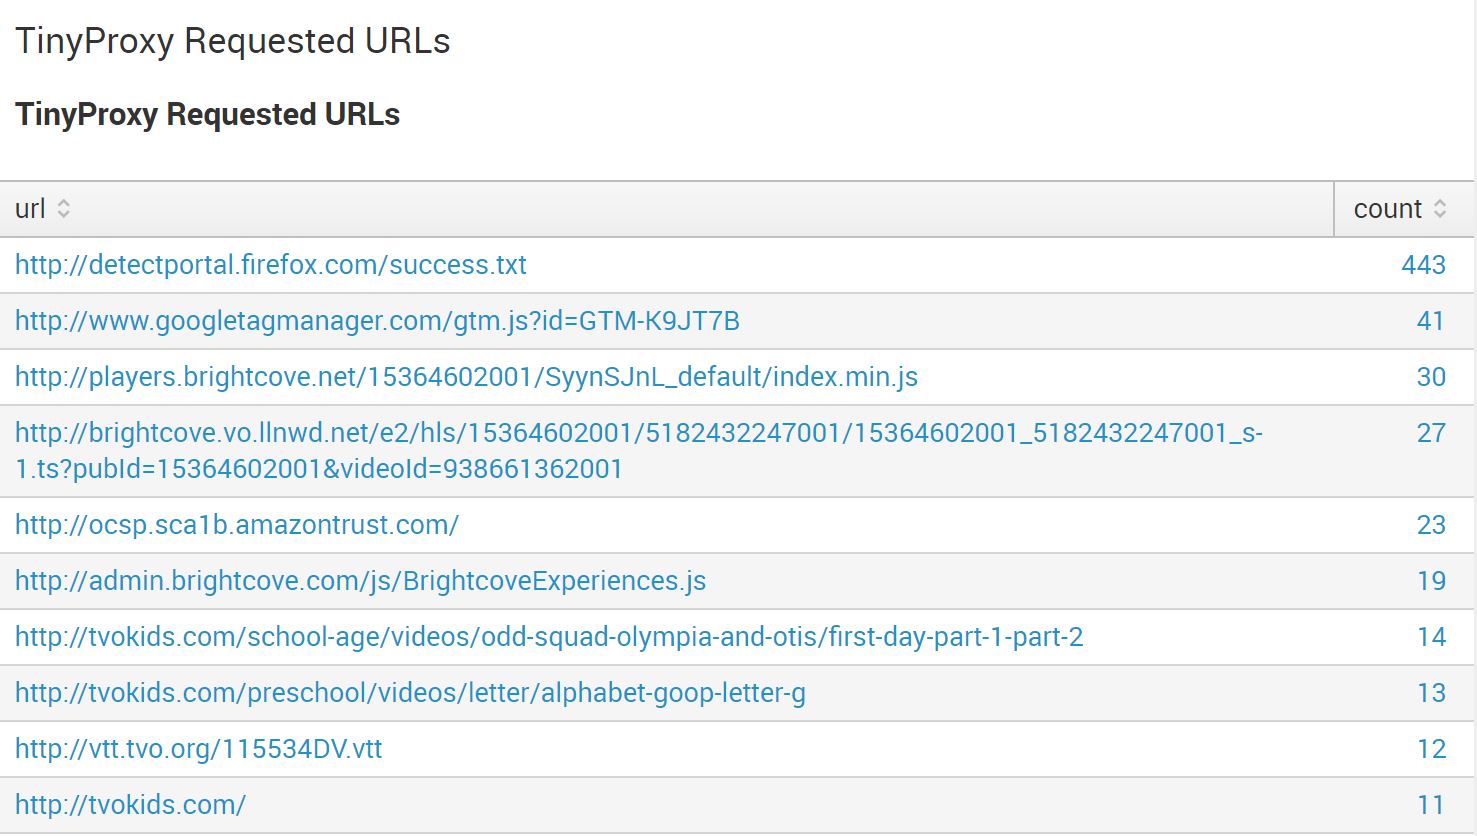Click the count column sort arrows
Image resolution: width=1477 pixels, height=836 pixels.
(1441, 209)
